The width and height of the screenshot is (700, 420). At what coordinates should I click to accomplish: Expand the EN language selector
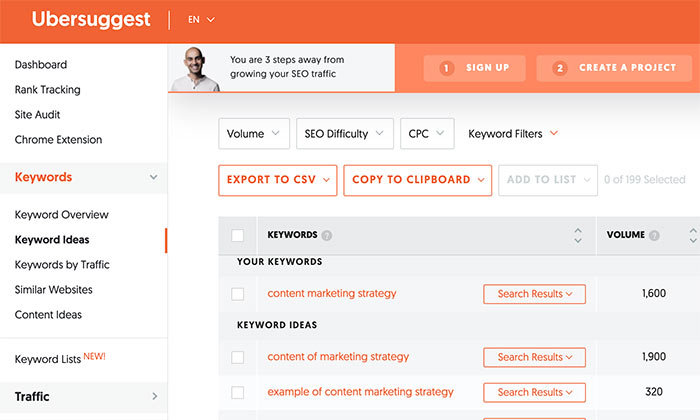pyautogui.click(x=201, y=20)
